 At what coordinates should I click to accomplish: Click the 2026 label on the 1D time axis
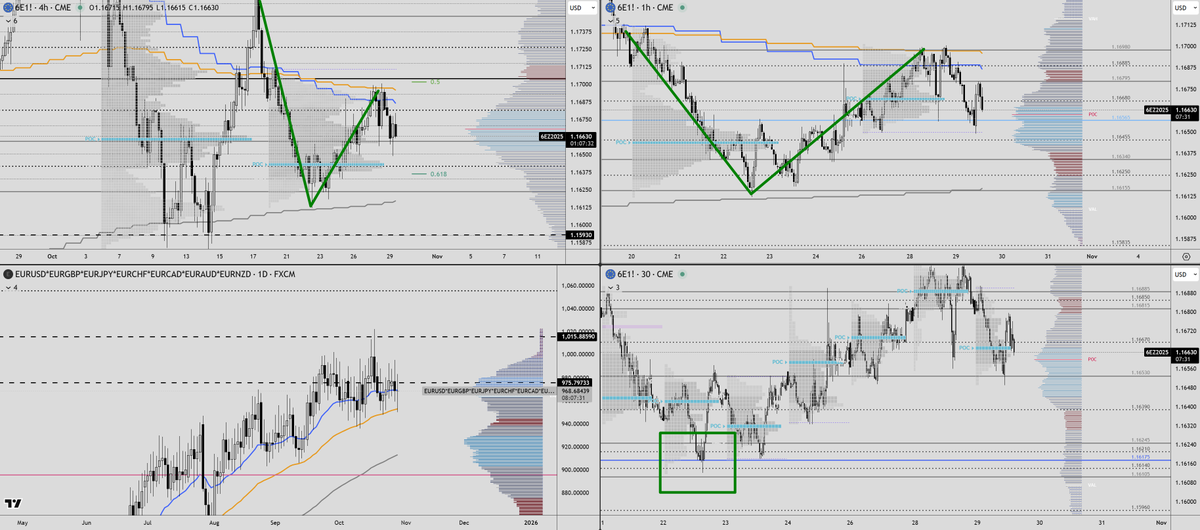tap(529, 523)
